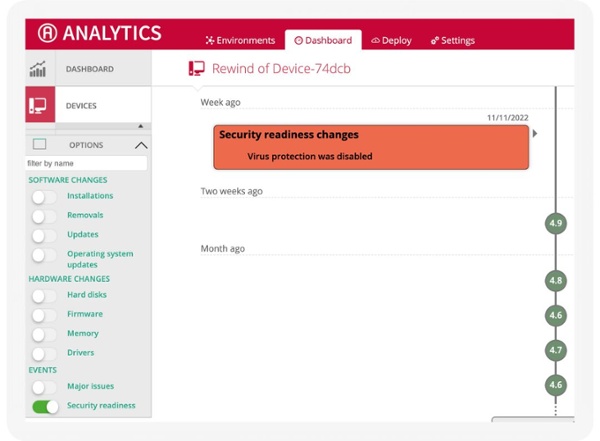
Task: Click the Security readiness label
Action: (x=101, y=405)
